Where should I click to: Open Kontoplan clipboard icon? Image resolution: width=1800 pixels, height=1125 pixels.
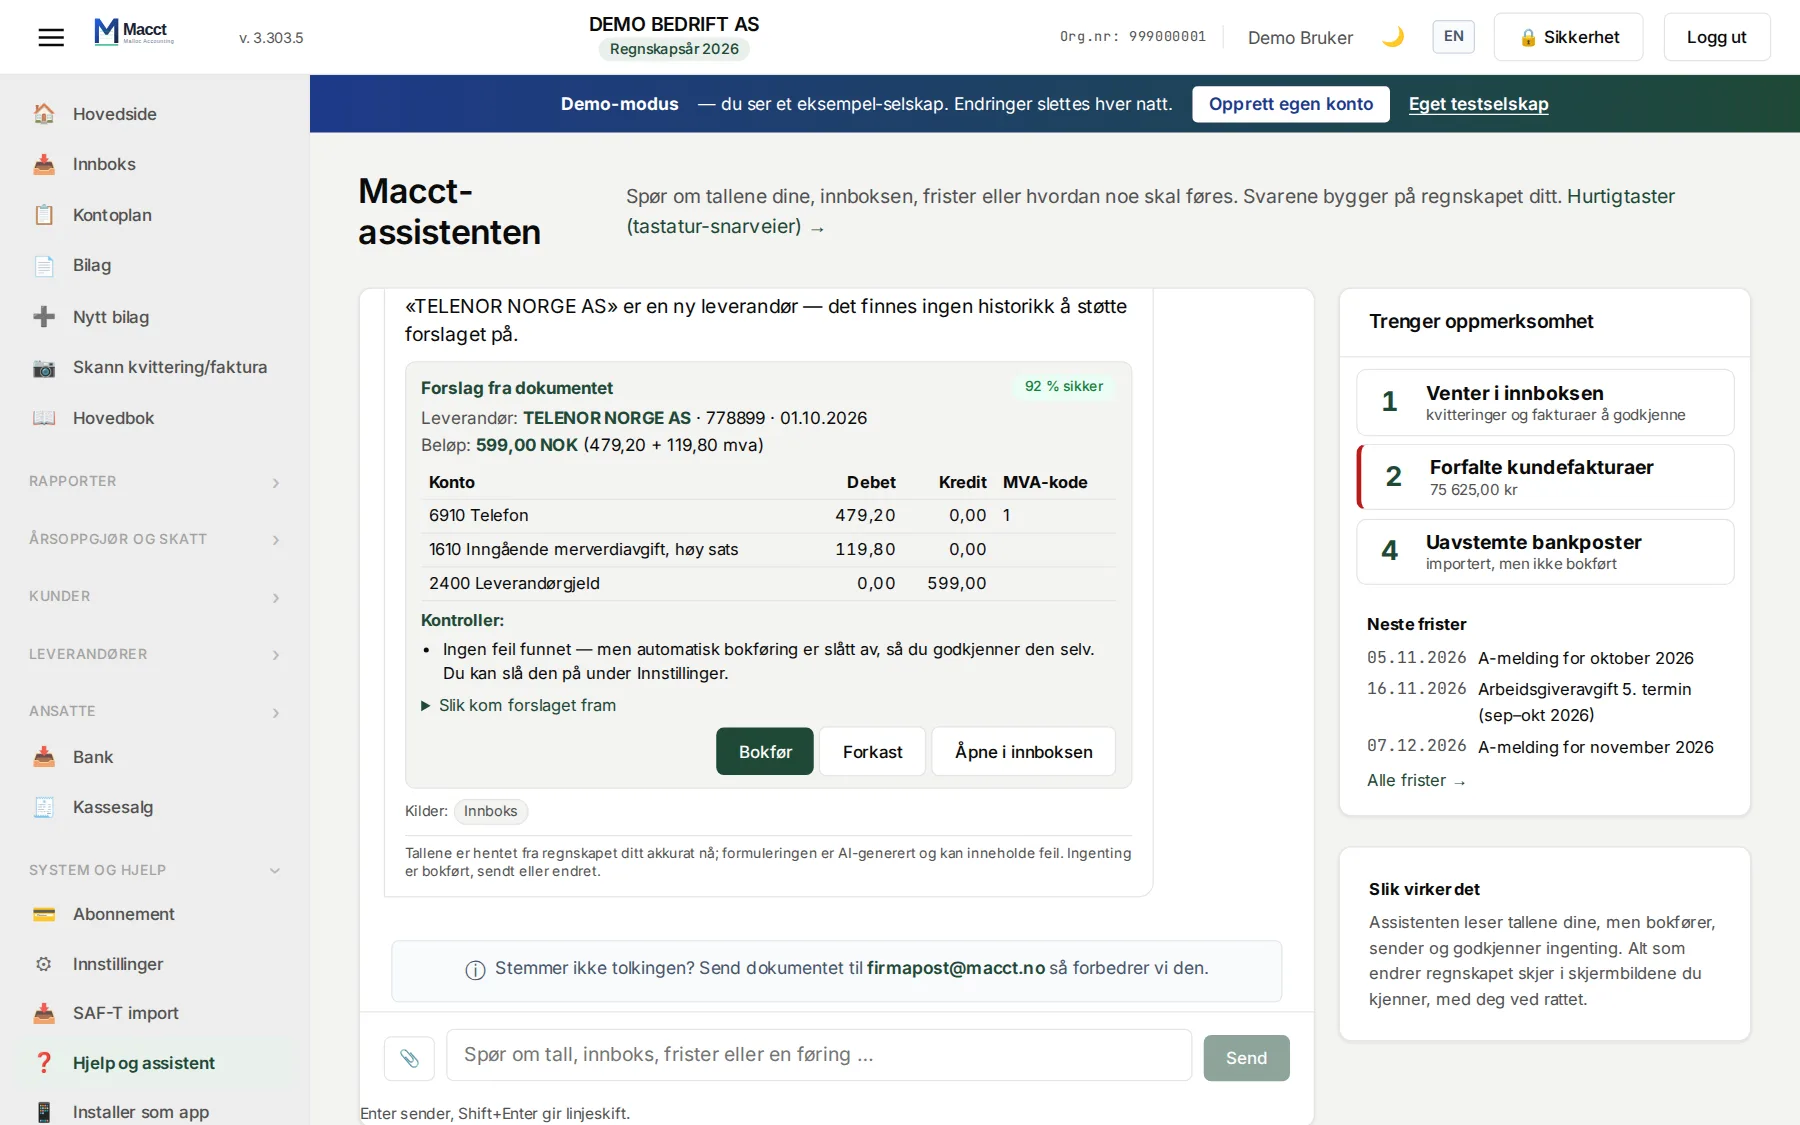(44, 215)
